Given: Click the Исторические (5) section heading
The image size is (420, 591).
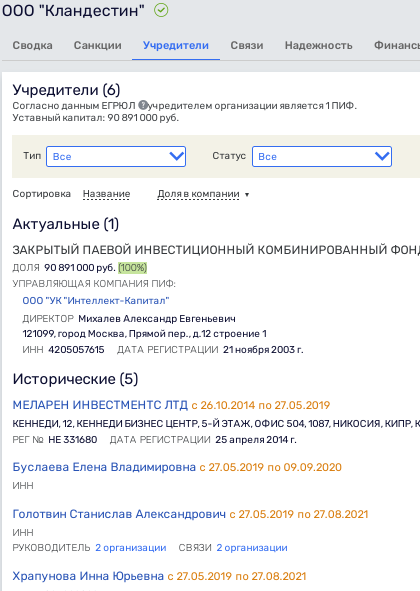Looking at the screenshot, I should tap(75, 379).
